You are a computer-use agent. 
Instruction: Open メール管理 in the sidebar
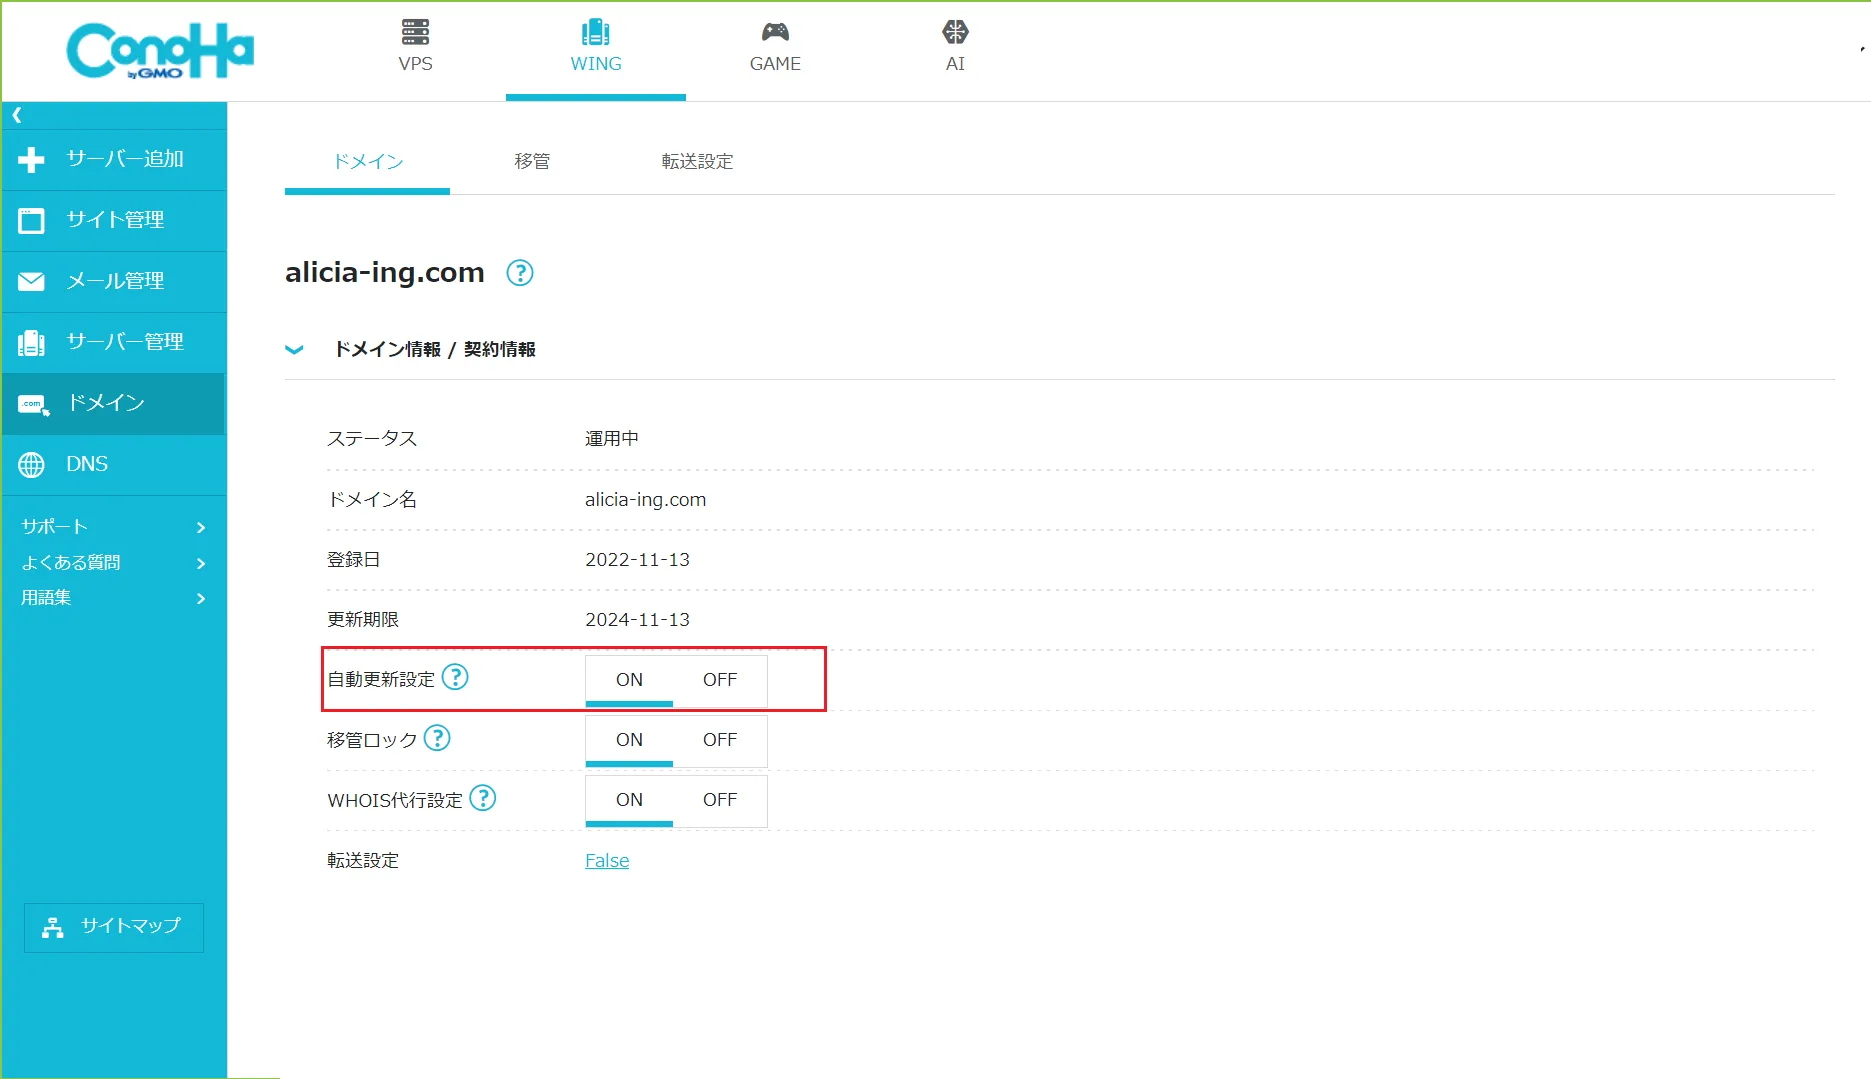tap(114, 281)
